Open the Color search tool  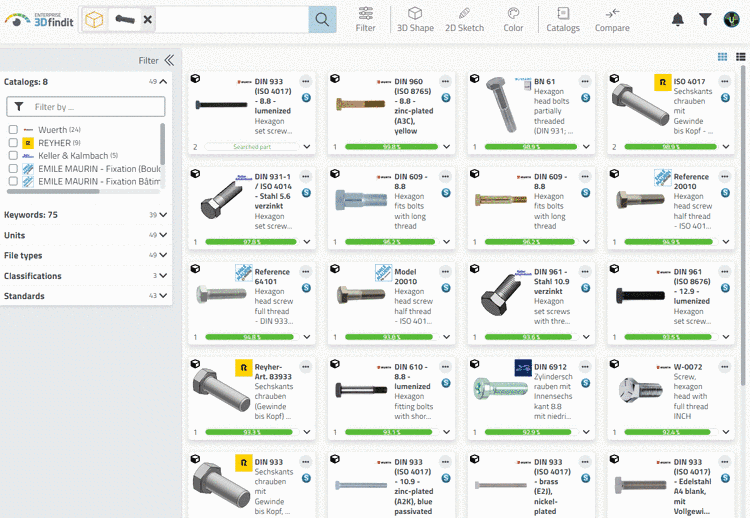[x=513, y=20]
